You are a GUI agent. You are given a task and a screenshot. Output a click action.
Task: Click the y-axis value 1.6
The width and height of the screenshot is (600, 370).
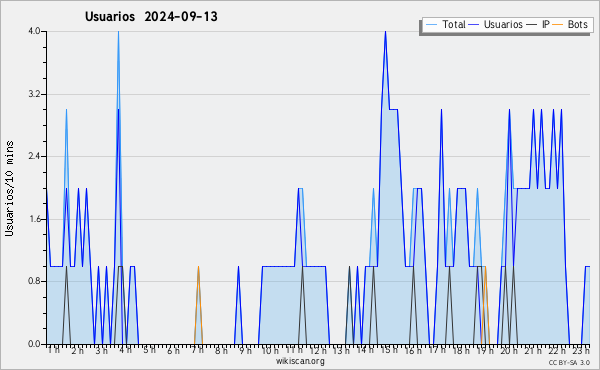point(34,219)
